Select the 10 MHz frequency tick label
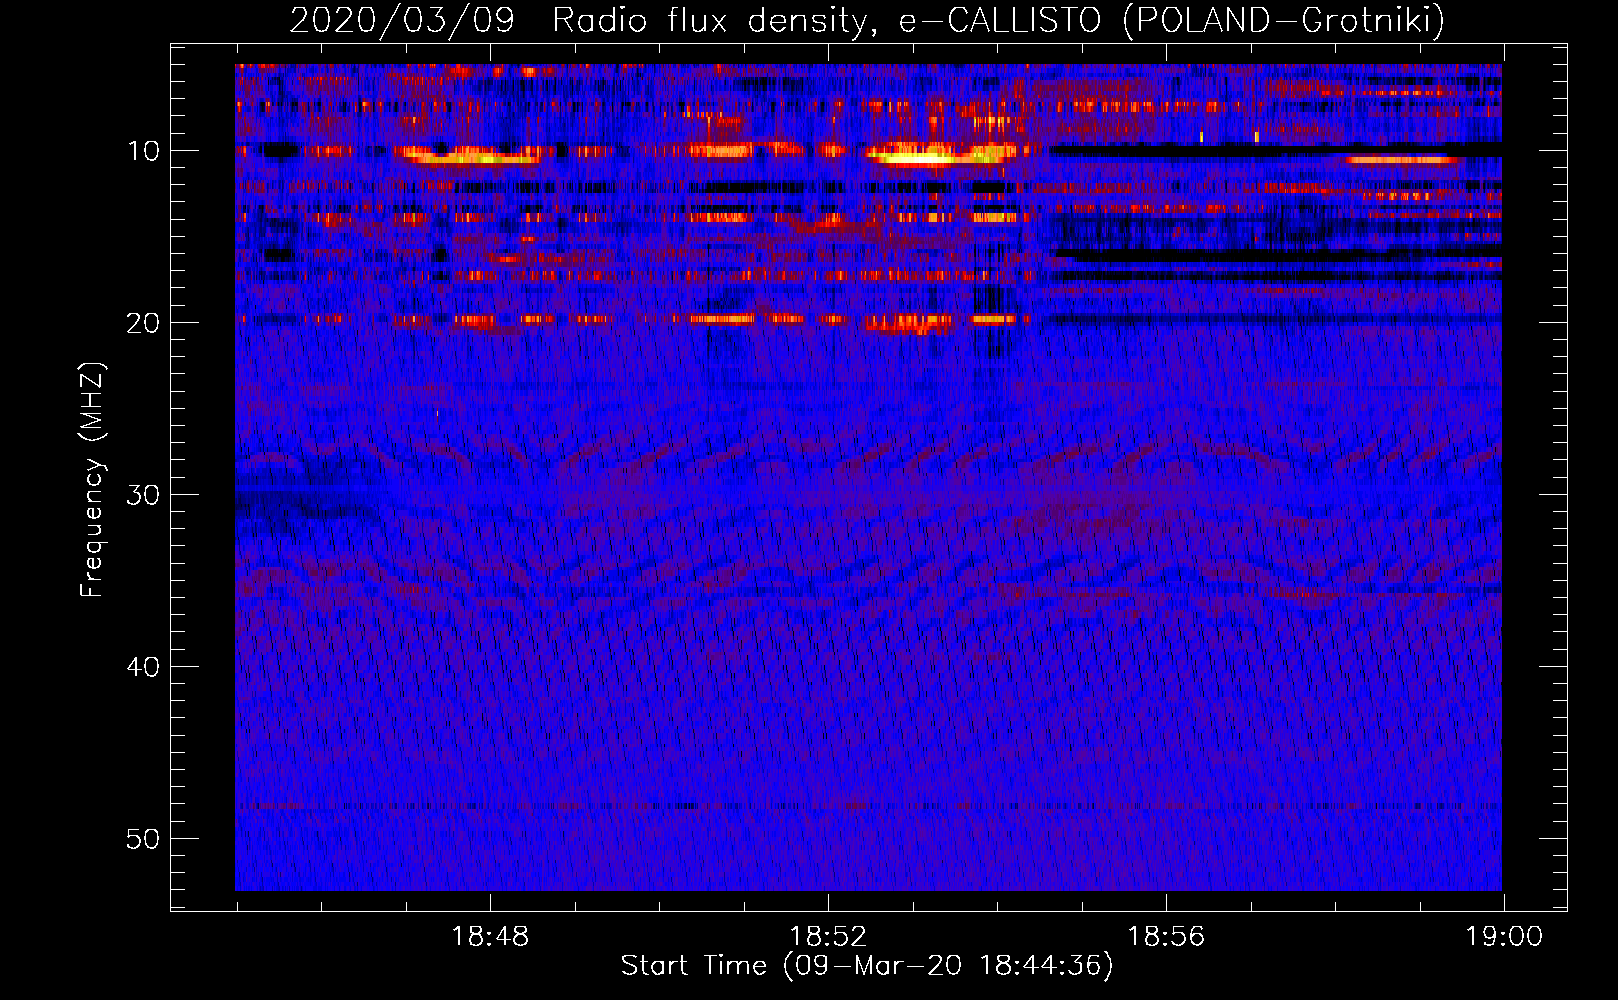 point(144,151)
